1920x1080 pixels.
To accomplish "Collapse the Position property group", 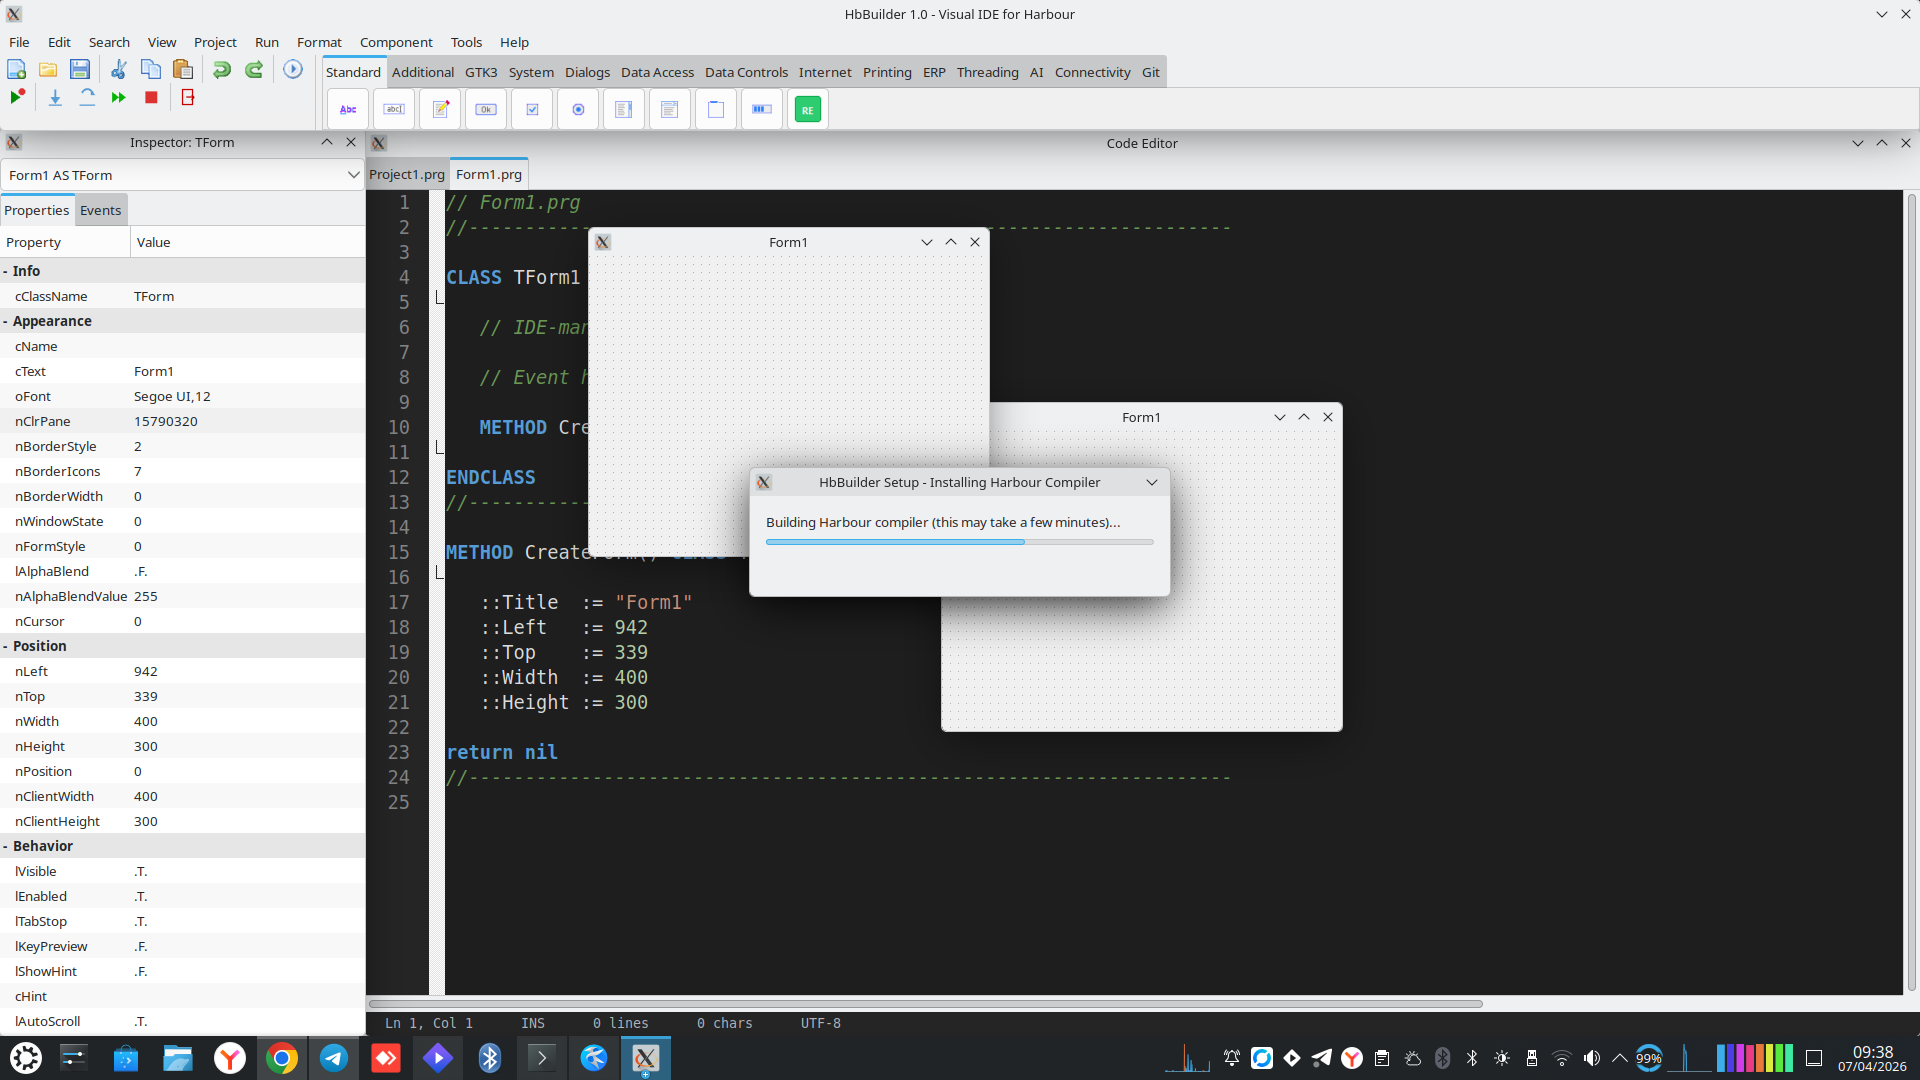I will point(6,646).
